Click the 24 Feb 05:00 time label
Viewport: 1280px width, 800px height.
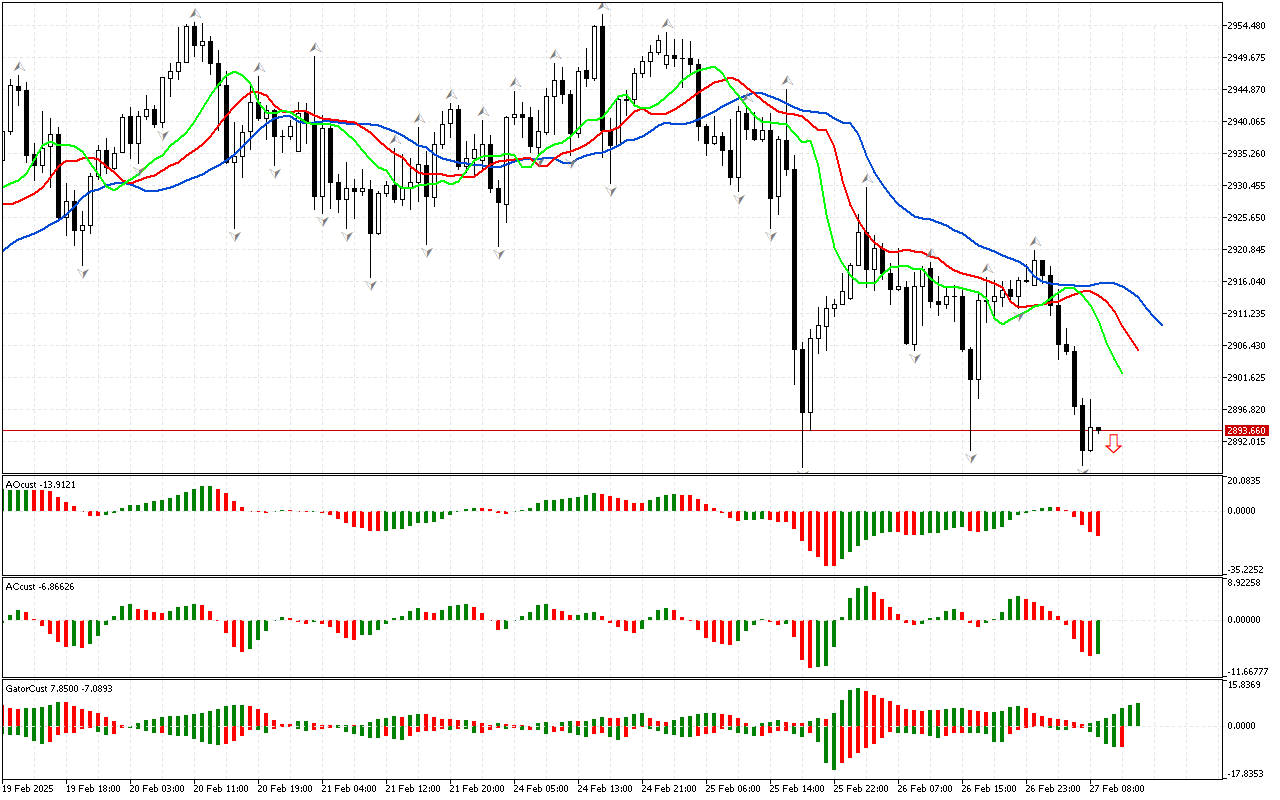click(x=541, y=789)
